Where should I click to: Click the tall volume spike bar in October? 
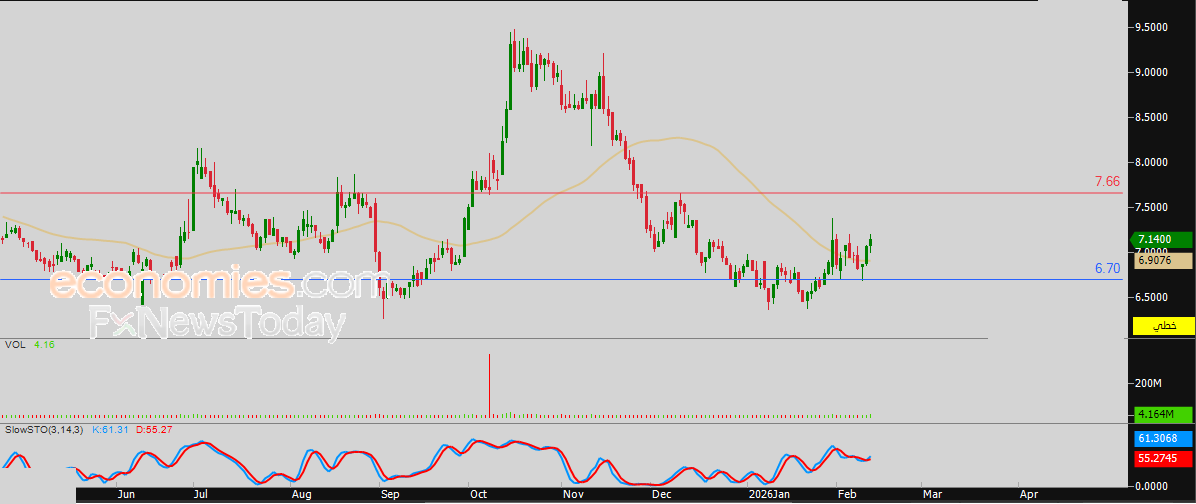pos(490,384)
